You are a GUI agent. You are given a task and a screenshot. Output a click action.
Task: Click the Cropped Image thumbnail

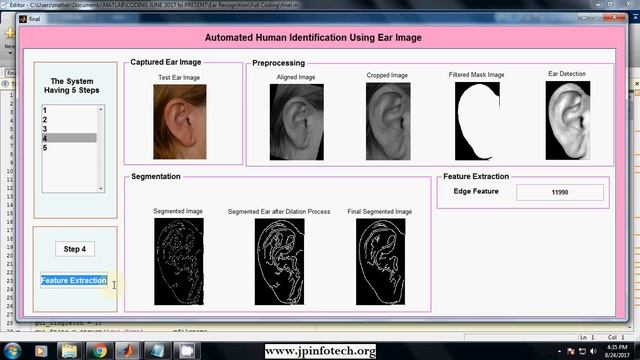pos(388,121)
